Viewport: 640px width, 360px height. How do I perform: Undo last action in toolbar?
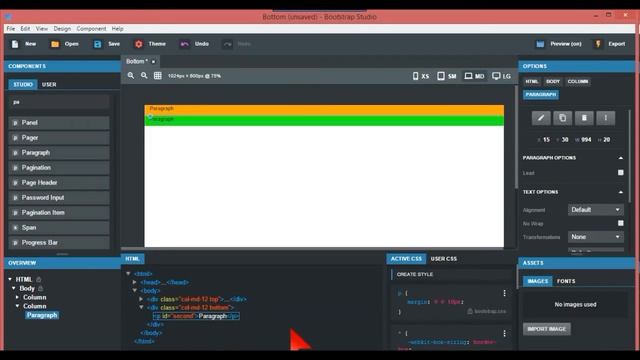(184, 44)
